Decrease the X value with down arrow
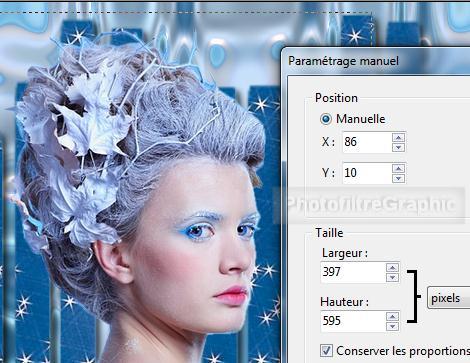This screenshot has width=470, height=363. pyautogui.click(x=399, y=147)
